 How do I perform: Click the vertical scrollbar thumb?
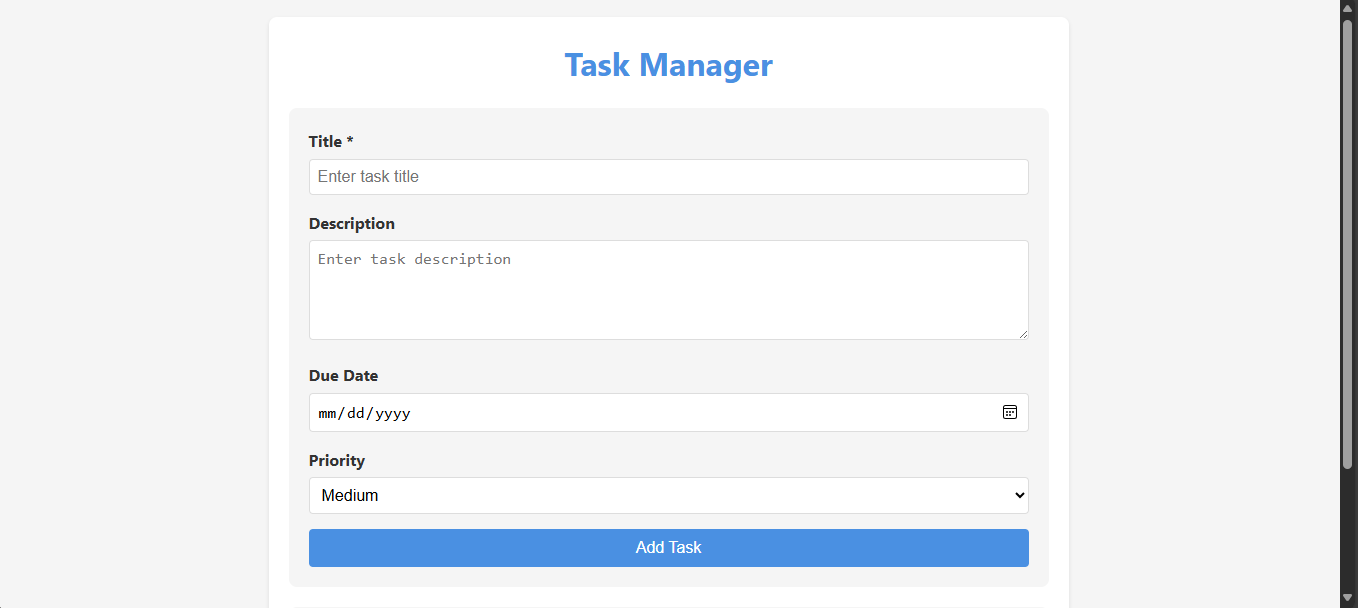coord(1347,240)
